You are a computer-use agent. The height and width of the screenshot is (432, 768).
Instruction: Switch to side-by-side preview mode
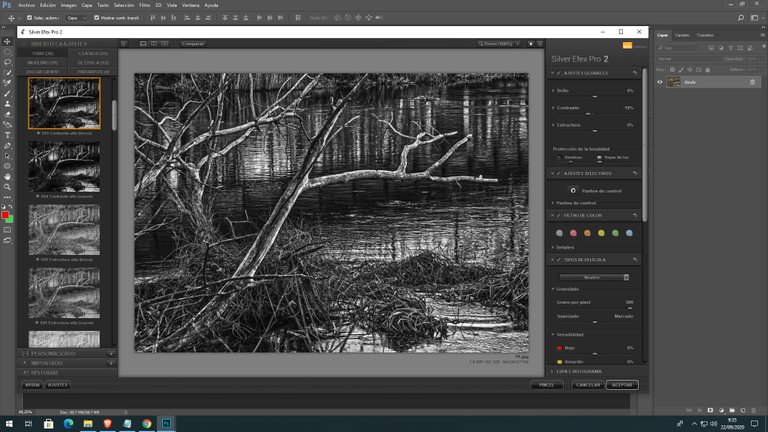165,44
